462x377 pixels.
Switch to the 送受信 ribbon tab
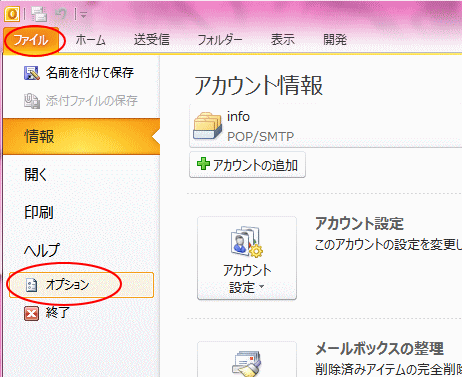click(152, 40)
